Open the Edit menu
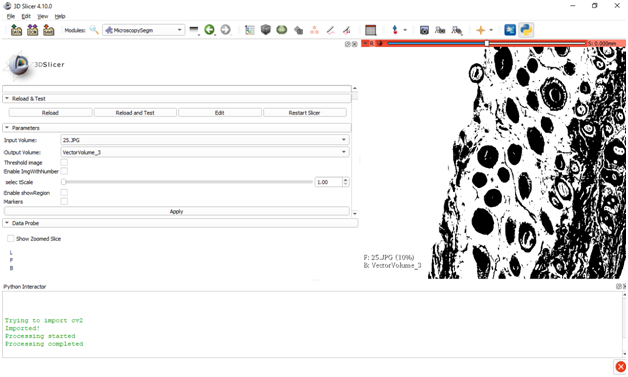Viewport: 628px width, 377px height. point(26,16)
